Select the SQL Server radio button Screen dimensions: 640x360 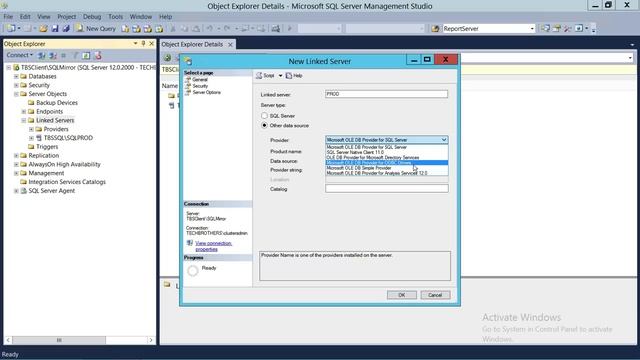click(x=264, y=116)
